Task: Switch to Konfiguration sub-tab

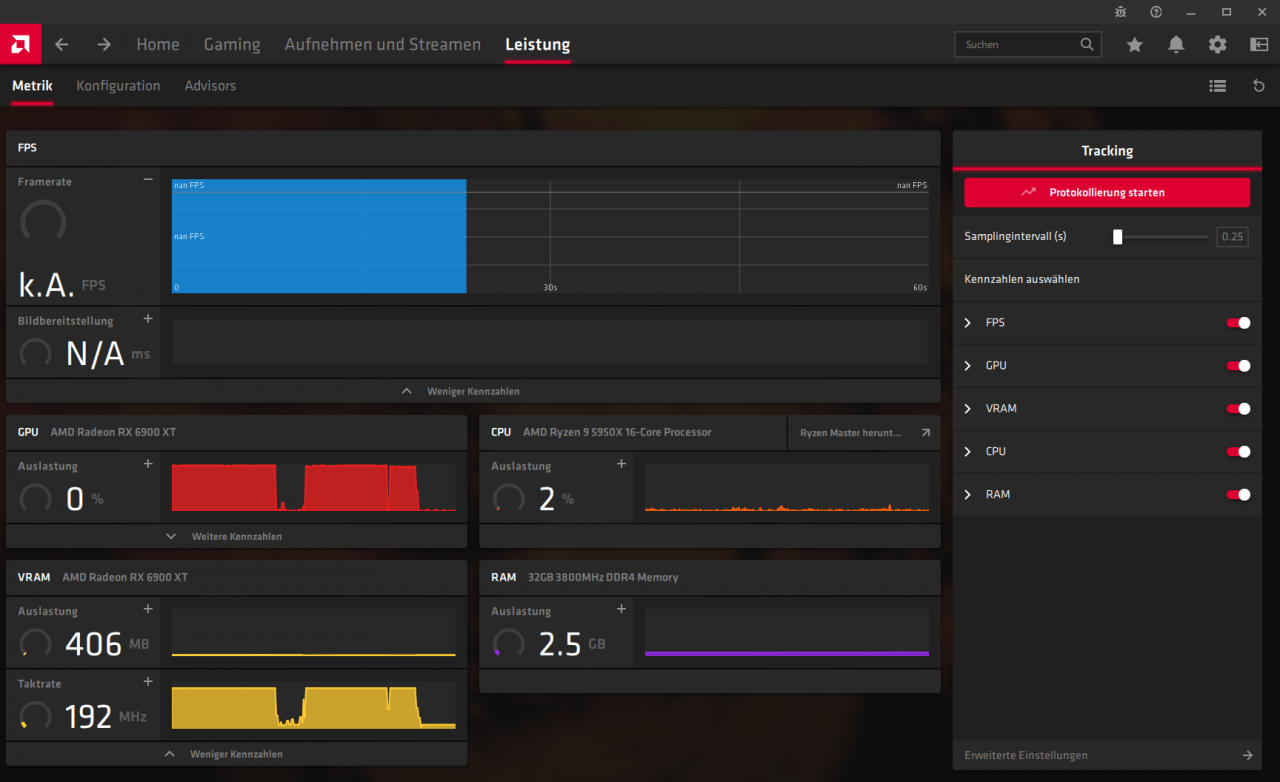Action: click(118, 86)
